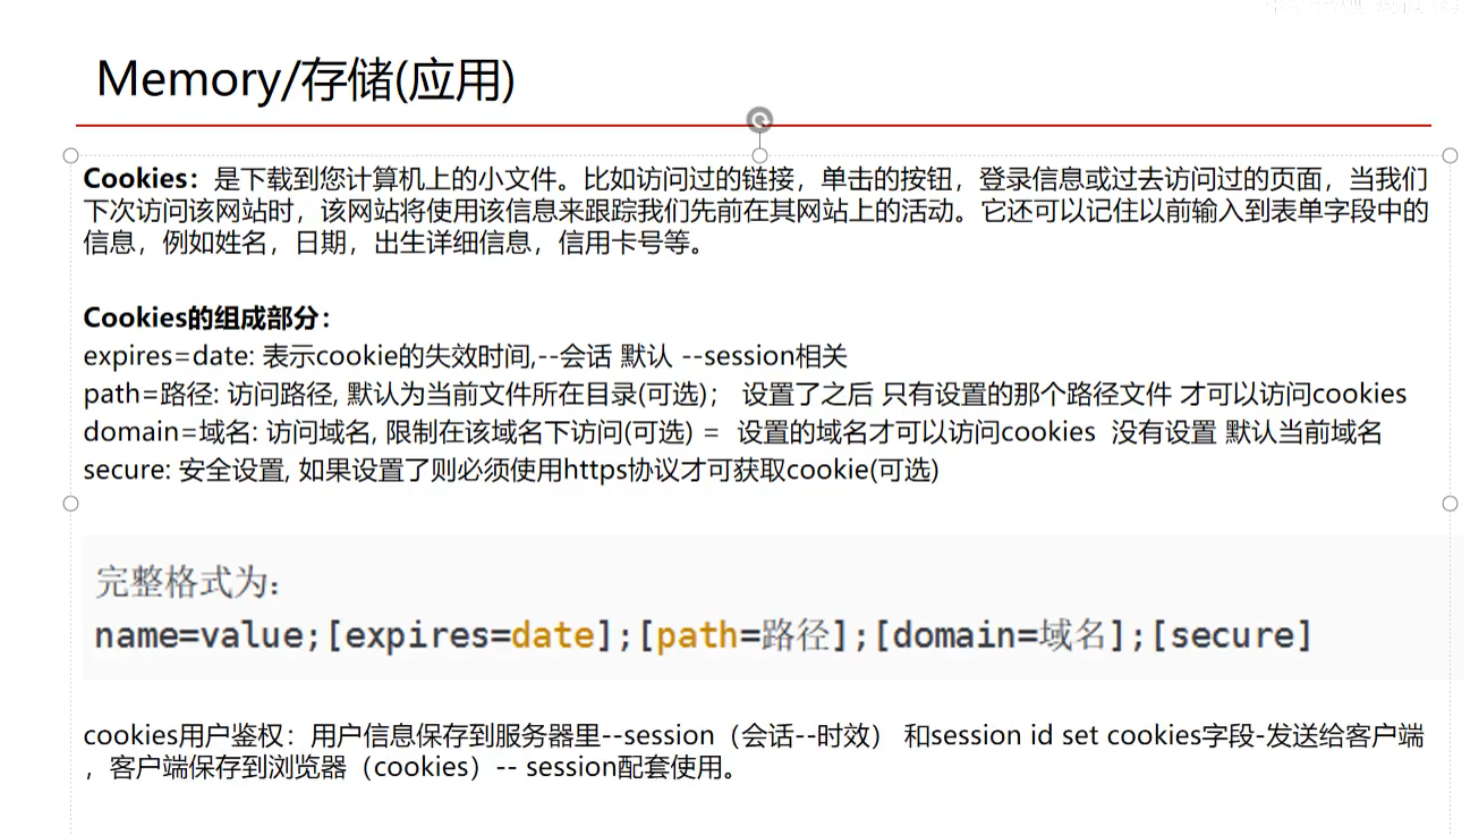The width and height of the screenshot is (1464, 835).
Task: Click the line starting with "secure: 安全设置"
Action: click(x=510, y=470)
